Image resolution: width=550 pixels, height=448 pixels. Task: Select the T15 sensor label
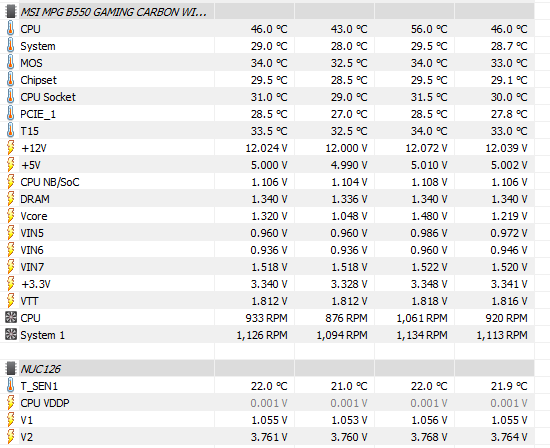coord(29,131)
